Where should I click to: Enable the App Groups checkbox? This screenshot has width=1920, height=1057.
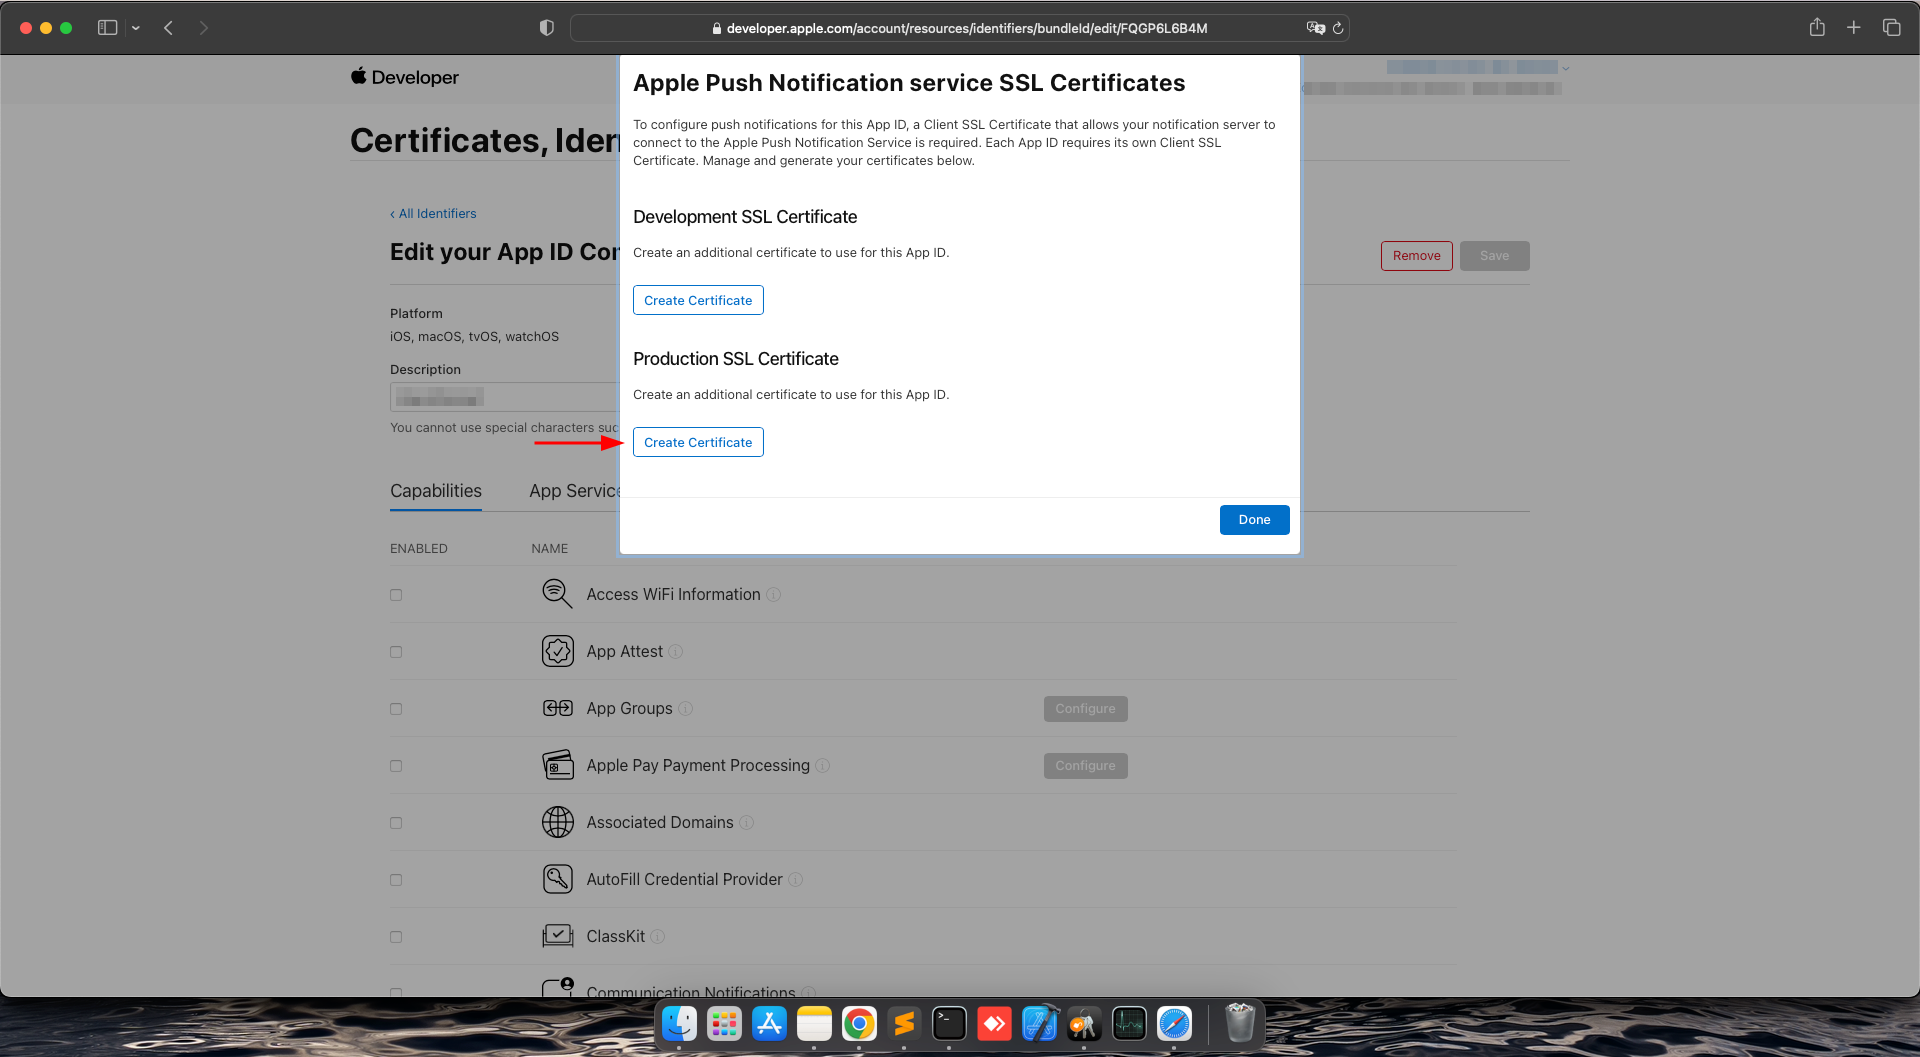(396, 709)
